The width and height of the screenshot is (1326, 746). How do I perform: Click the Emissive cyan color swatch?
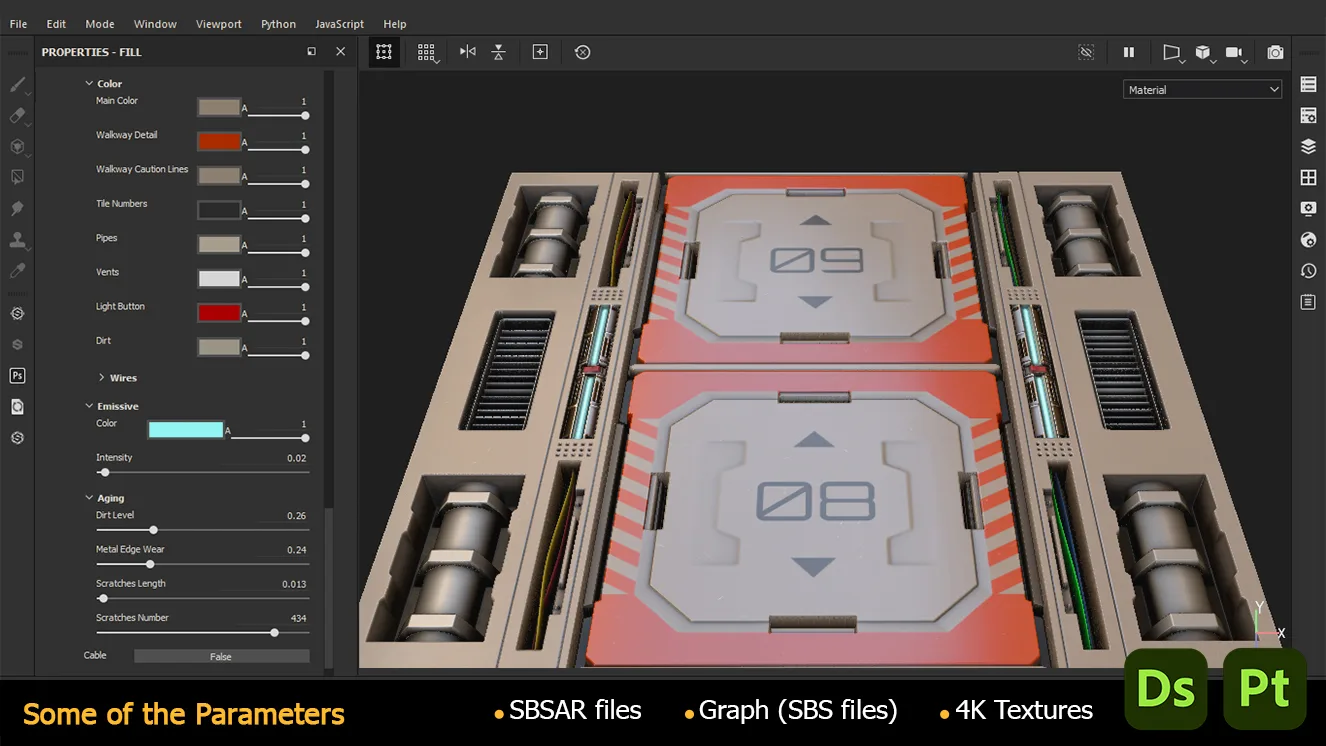point(185,430)
